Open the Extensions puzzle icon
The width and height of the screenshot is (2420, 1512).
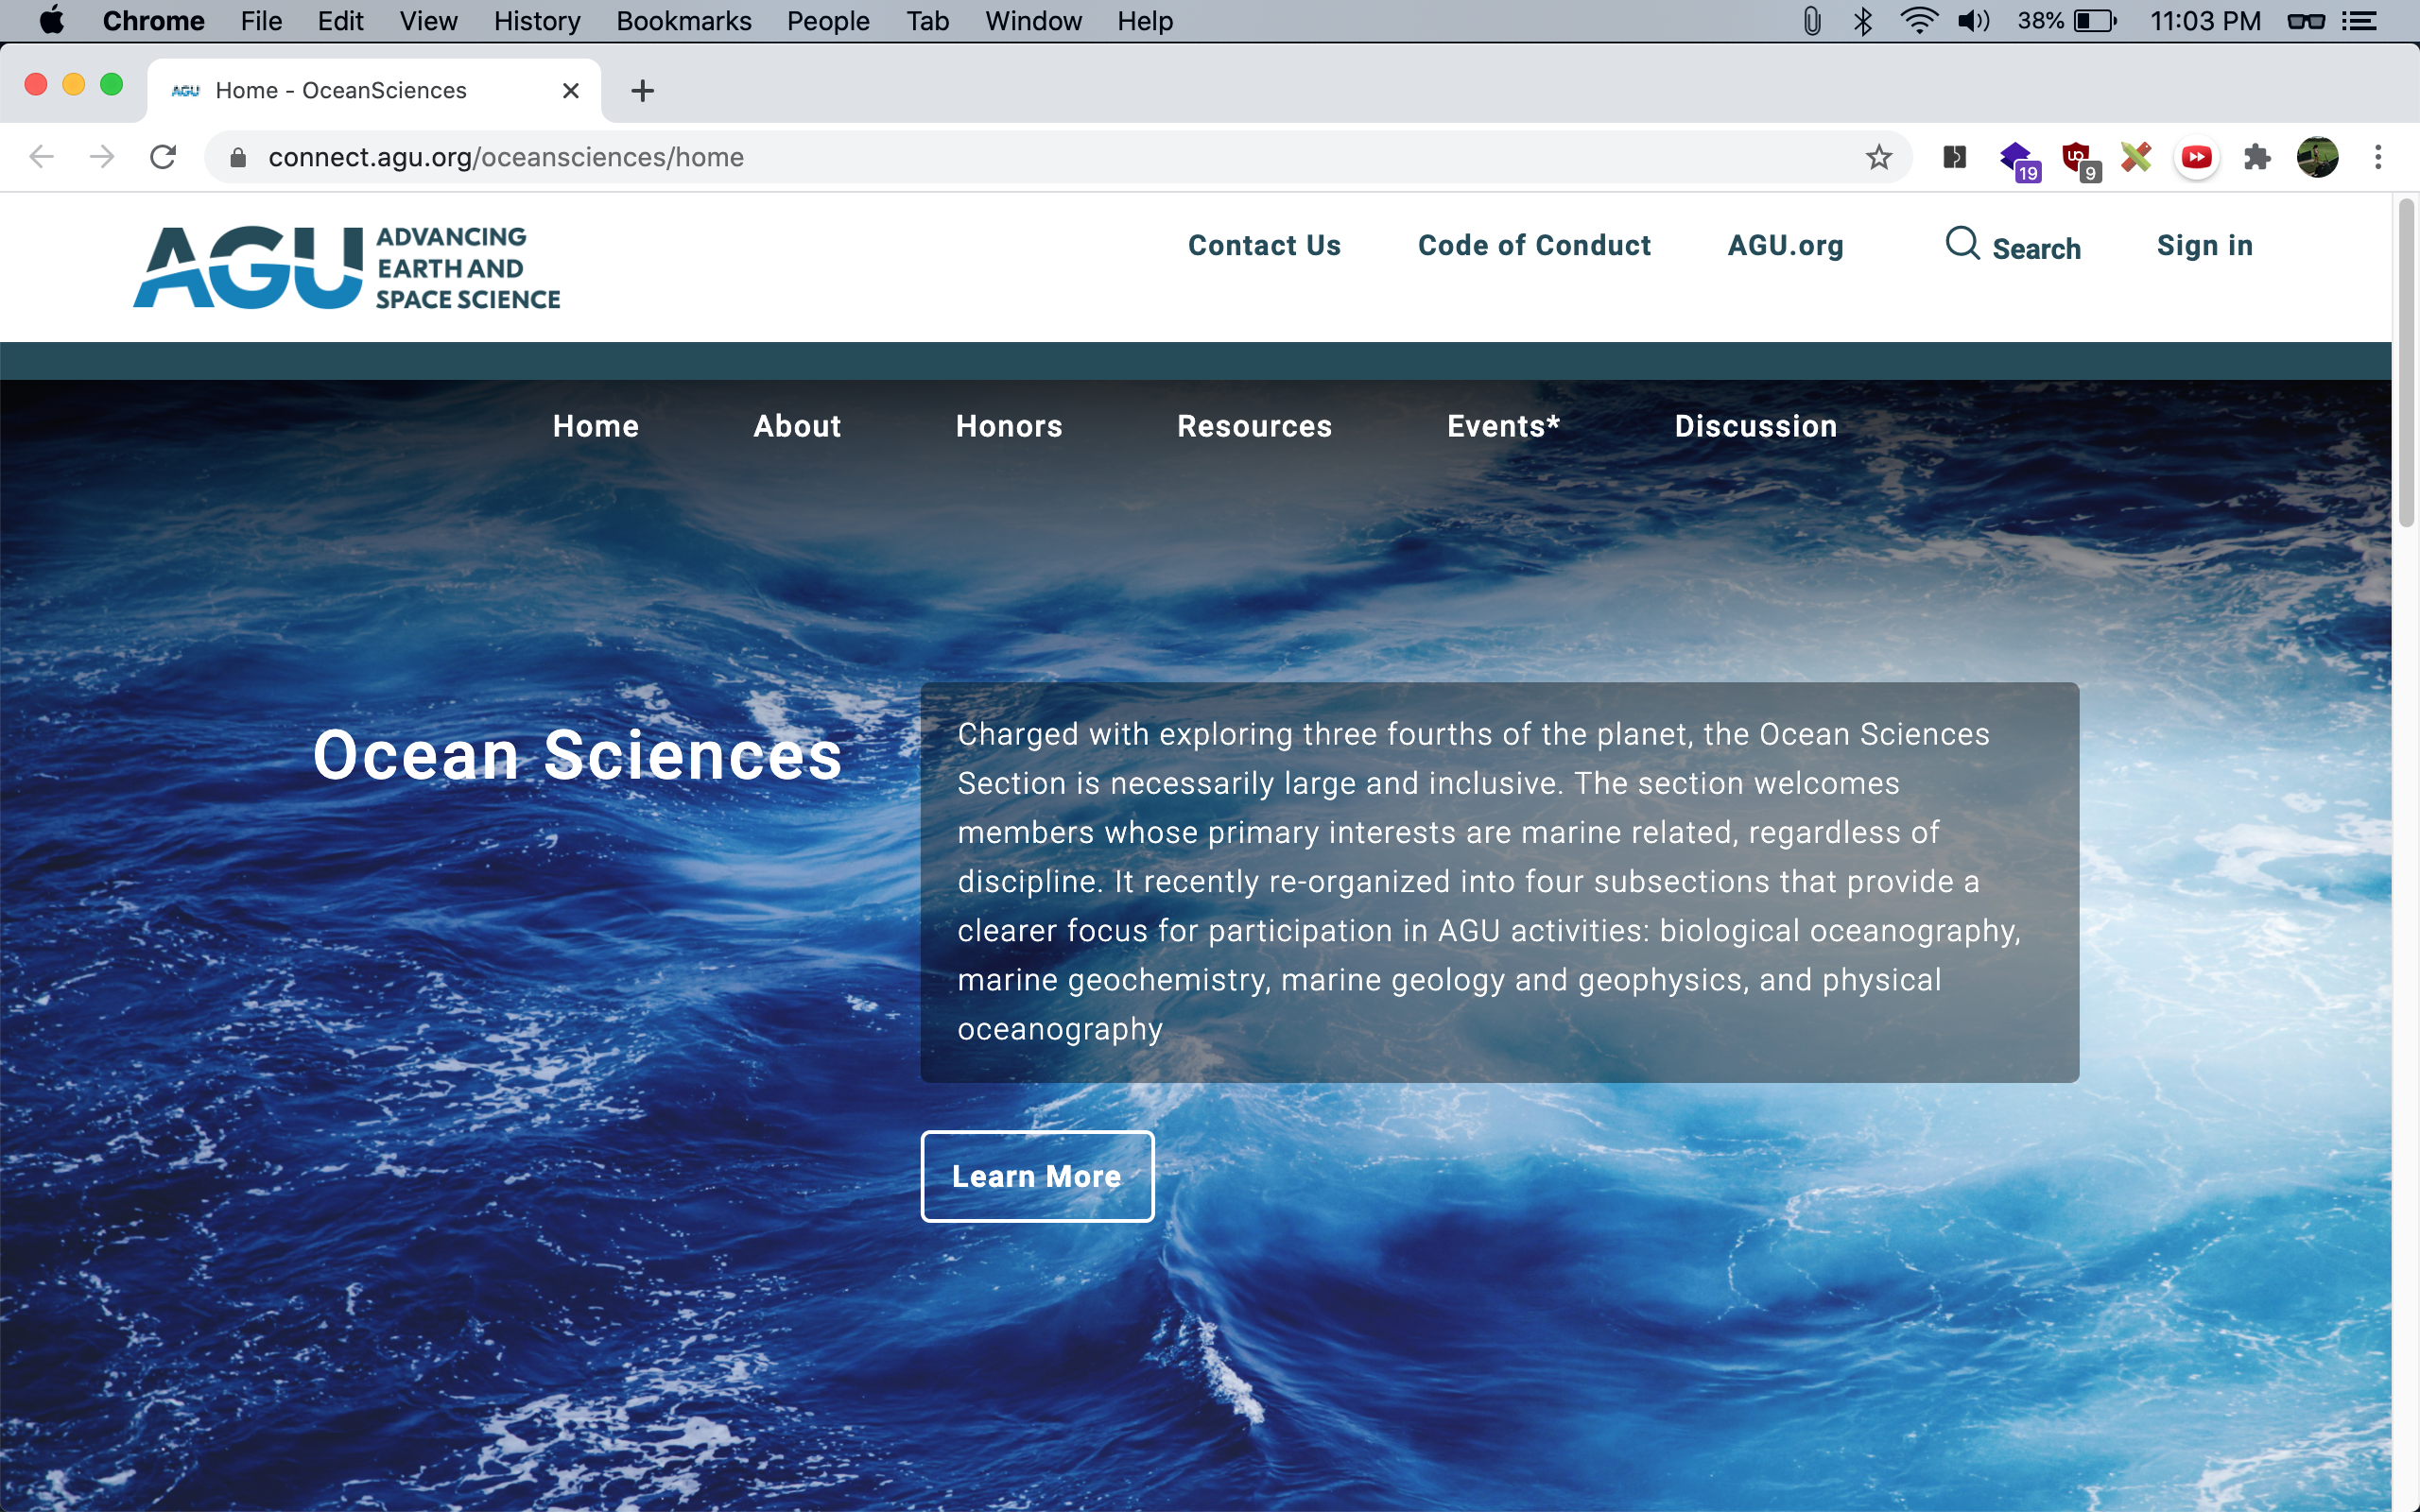(x=2256, y=157)
